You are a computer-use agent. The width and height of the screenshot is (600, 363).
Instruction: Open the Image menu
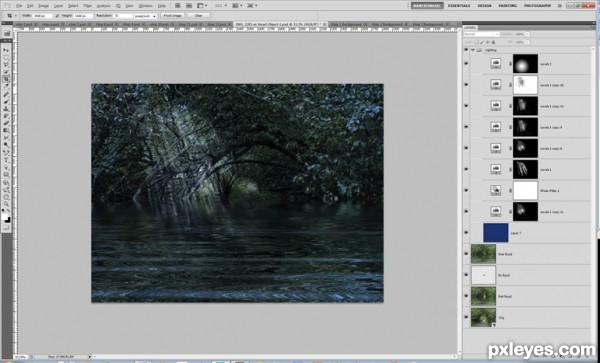[x=44, y=6]
